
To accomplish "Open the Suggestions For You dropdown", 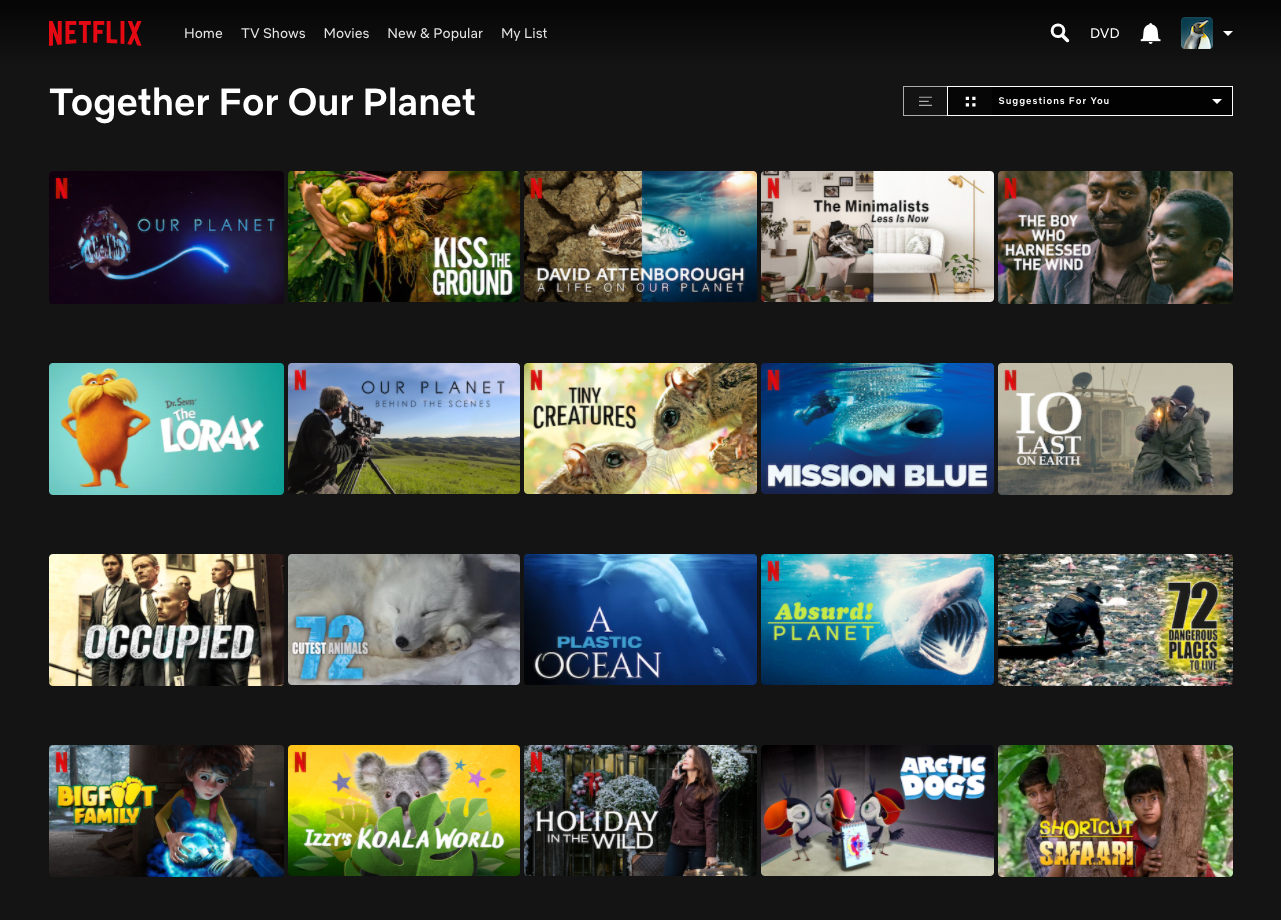I will tap(1090, 101).
